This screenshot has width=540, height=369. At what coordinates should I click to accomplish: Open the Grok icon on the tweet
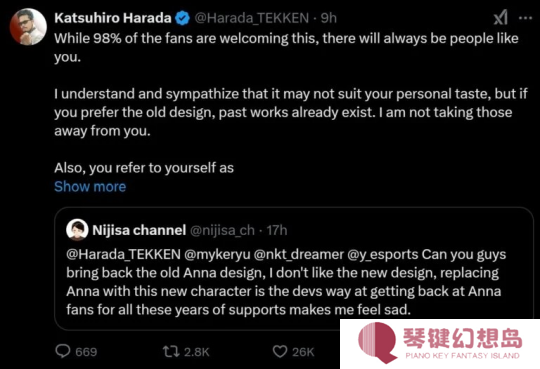click(500, 18)
